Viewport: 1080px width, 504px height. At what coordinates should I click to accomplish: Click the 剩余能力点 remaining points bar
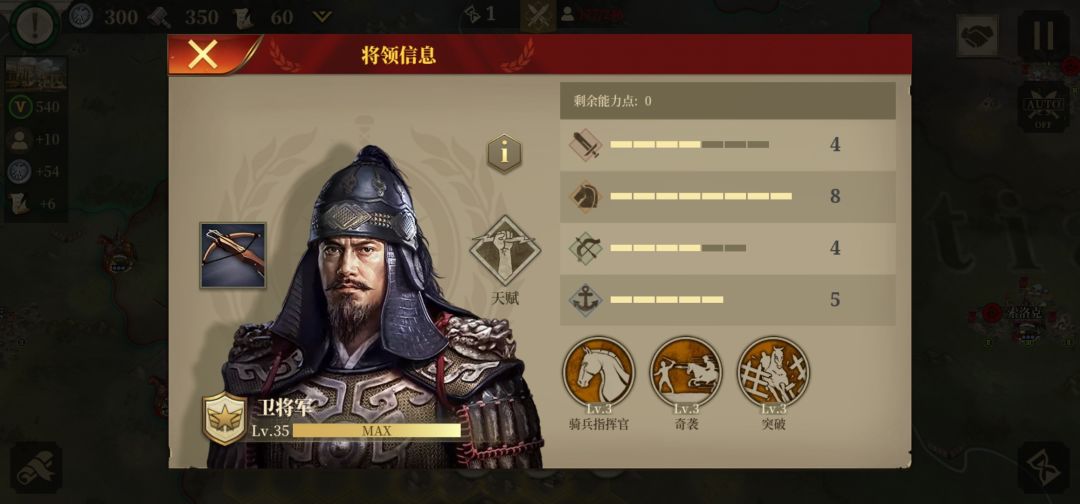point(727,101)
